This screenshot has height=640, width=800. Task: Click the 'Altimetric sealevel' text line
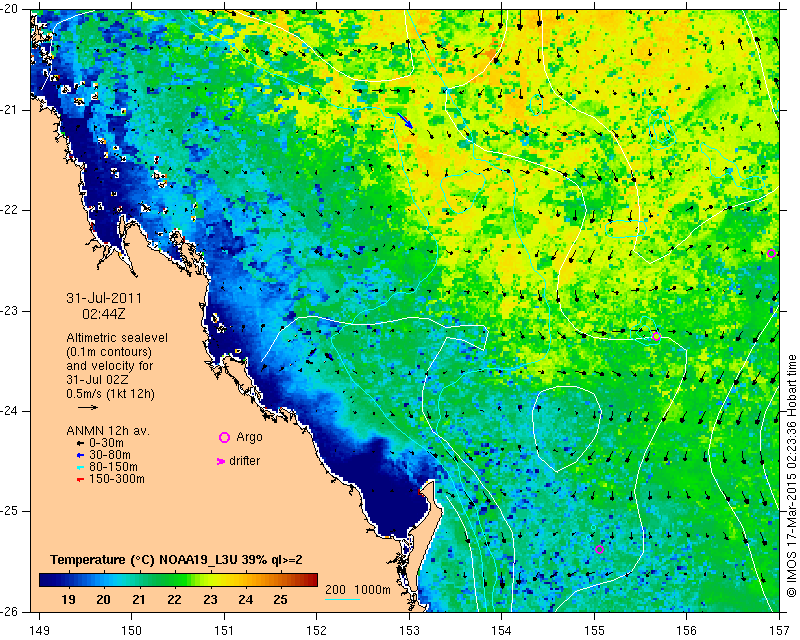(117, 338)
